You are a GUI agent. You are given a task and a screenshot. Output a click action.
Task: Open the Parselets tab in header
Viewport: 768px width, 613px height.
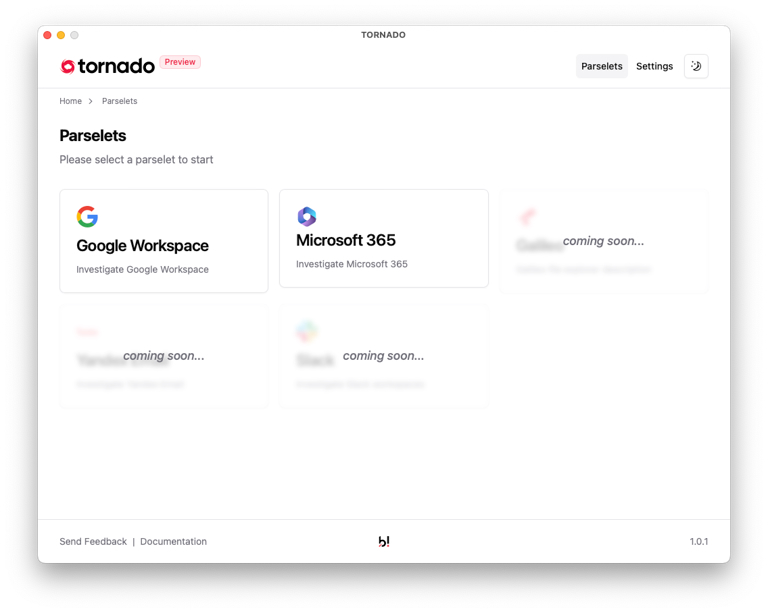click(601, 66)
